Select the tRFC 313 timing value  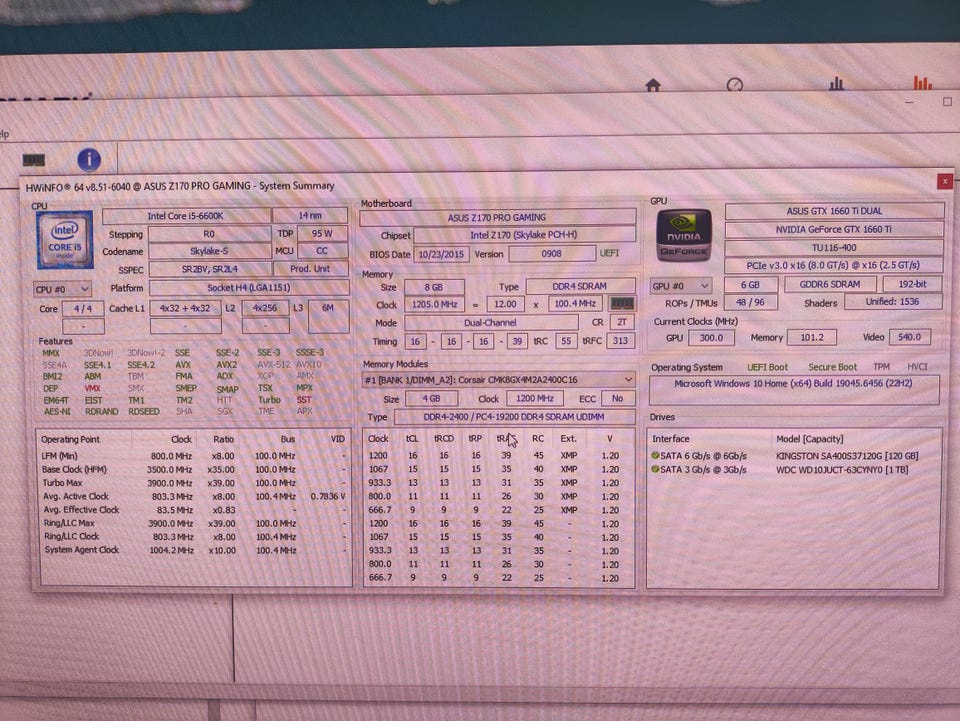[x=621, y=340]
